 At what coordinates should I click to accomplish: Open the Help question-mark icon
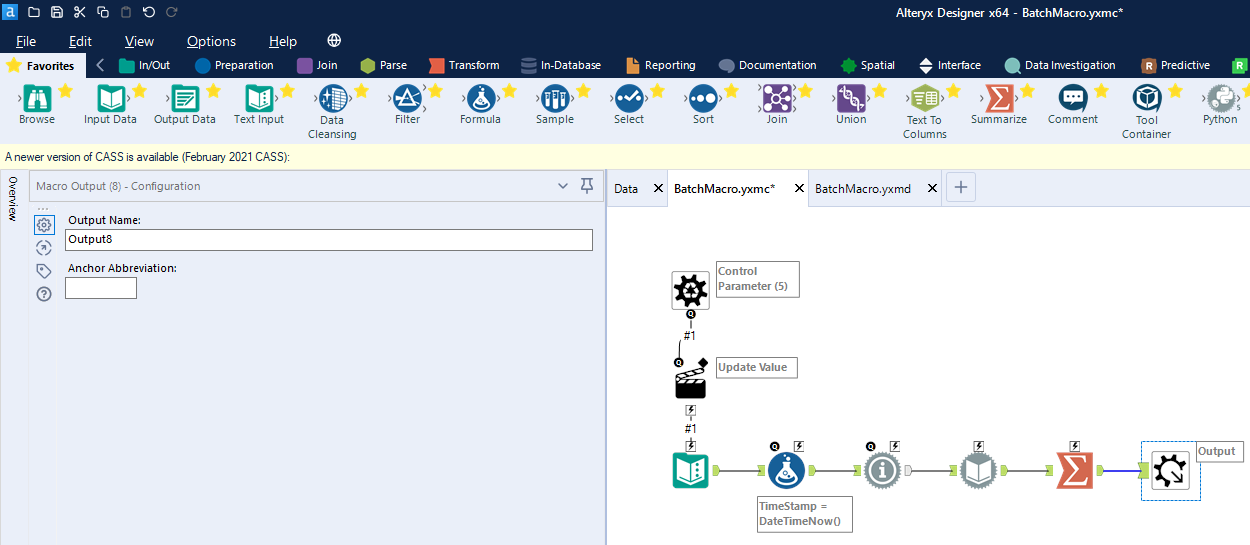coord(44,294)
